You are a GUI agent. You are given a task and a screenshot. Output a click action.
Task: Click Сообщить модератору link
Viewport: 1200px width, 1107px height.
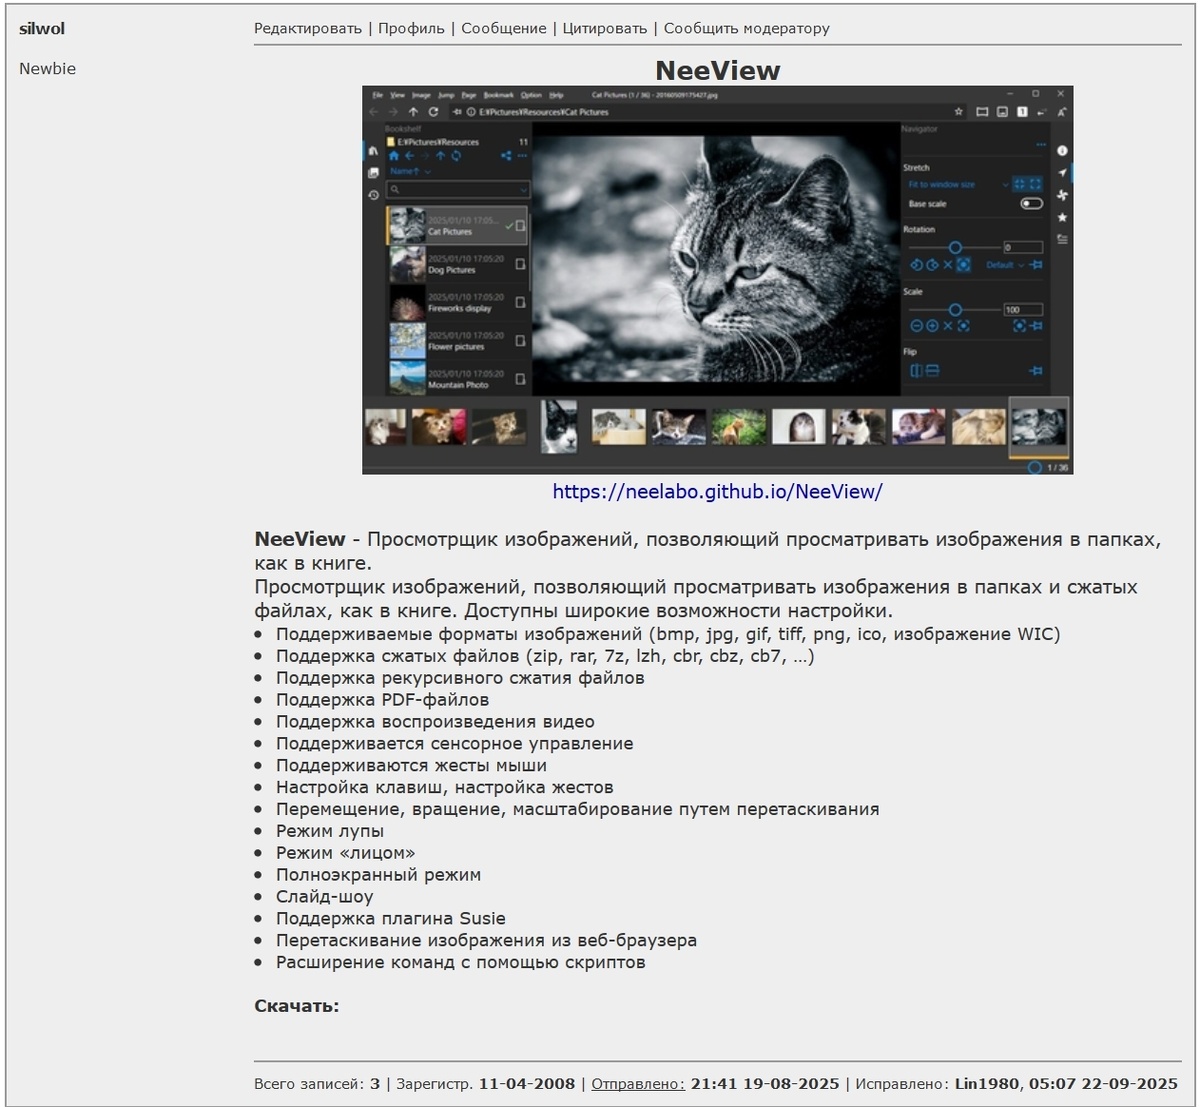pos(747,28)
